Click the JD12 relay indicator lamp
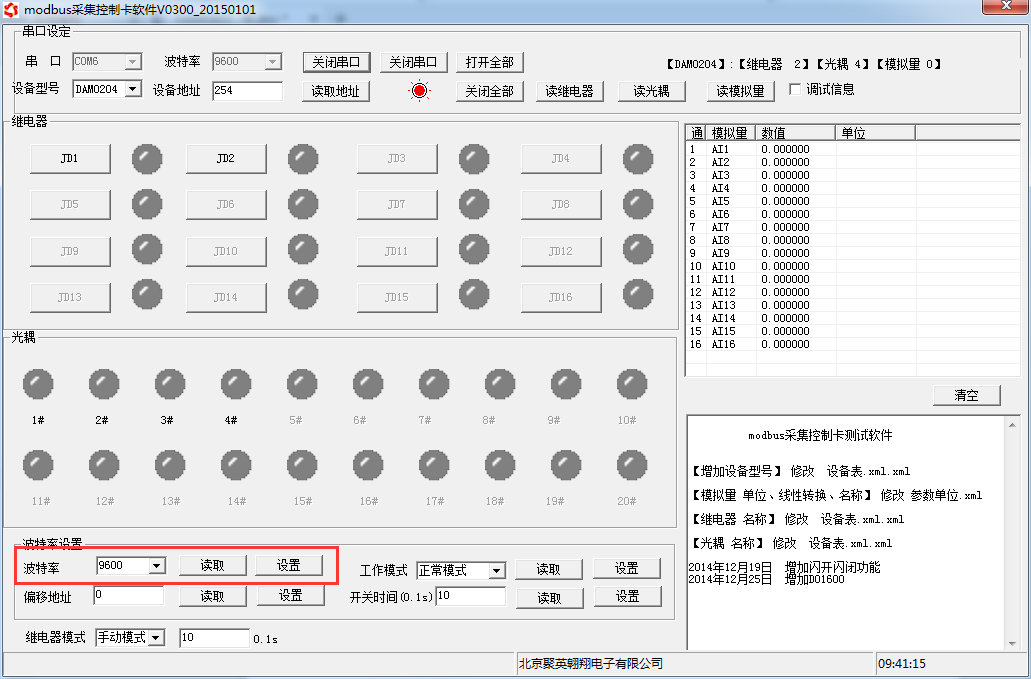Image resolution: width=1031 pixels, height=679 pixels. click(x=638, y=250)
